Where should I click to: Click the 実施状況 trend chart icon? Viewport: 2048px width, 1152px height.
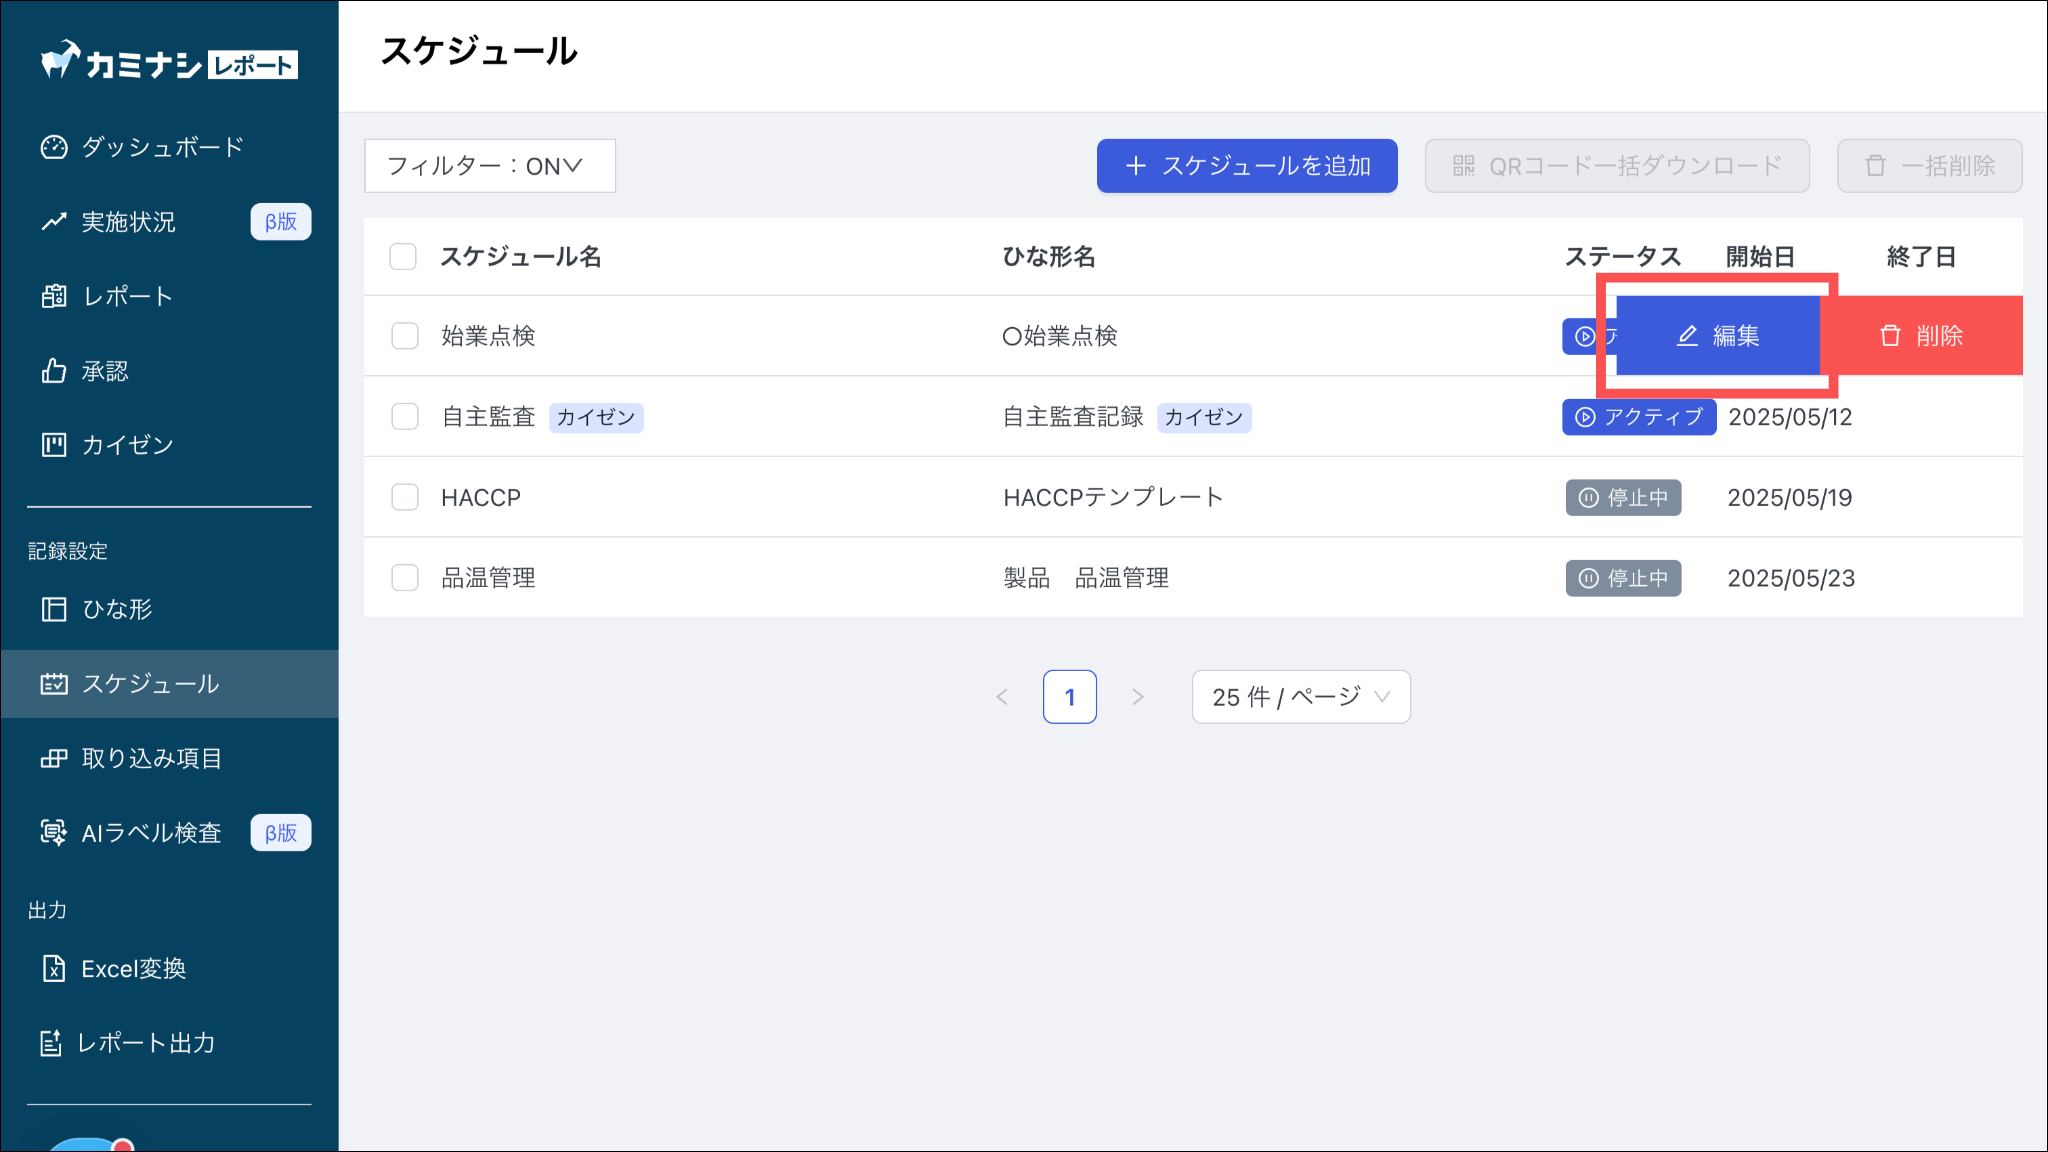(54, 222)
